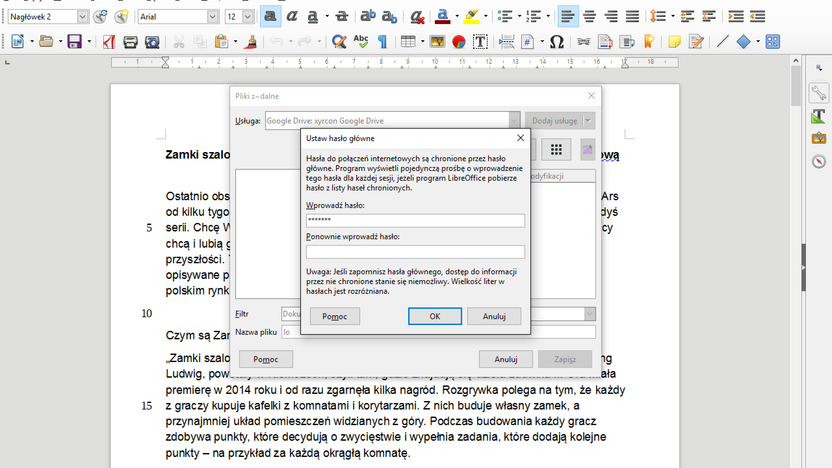832x468 pixels.
Task: Expand the paste options arrow
Action: pyautogui.click(x=235, y=41)
